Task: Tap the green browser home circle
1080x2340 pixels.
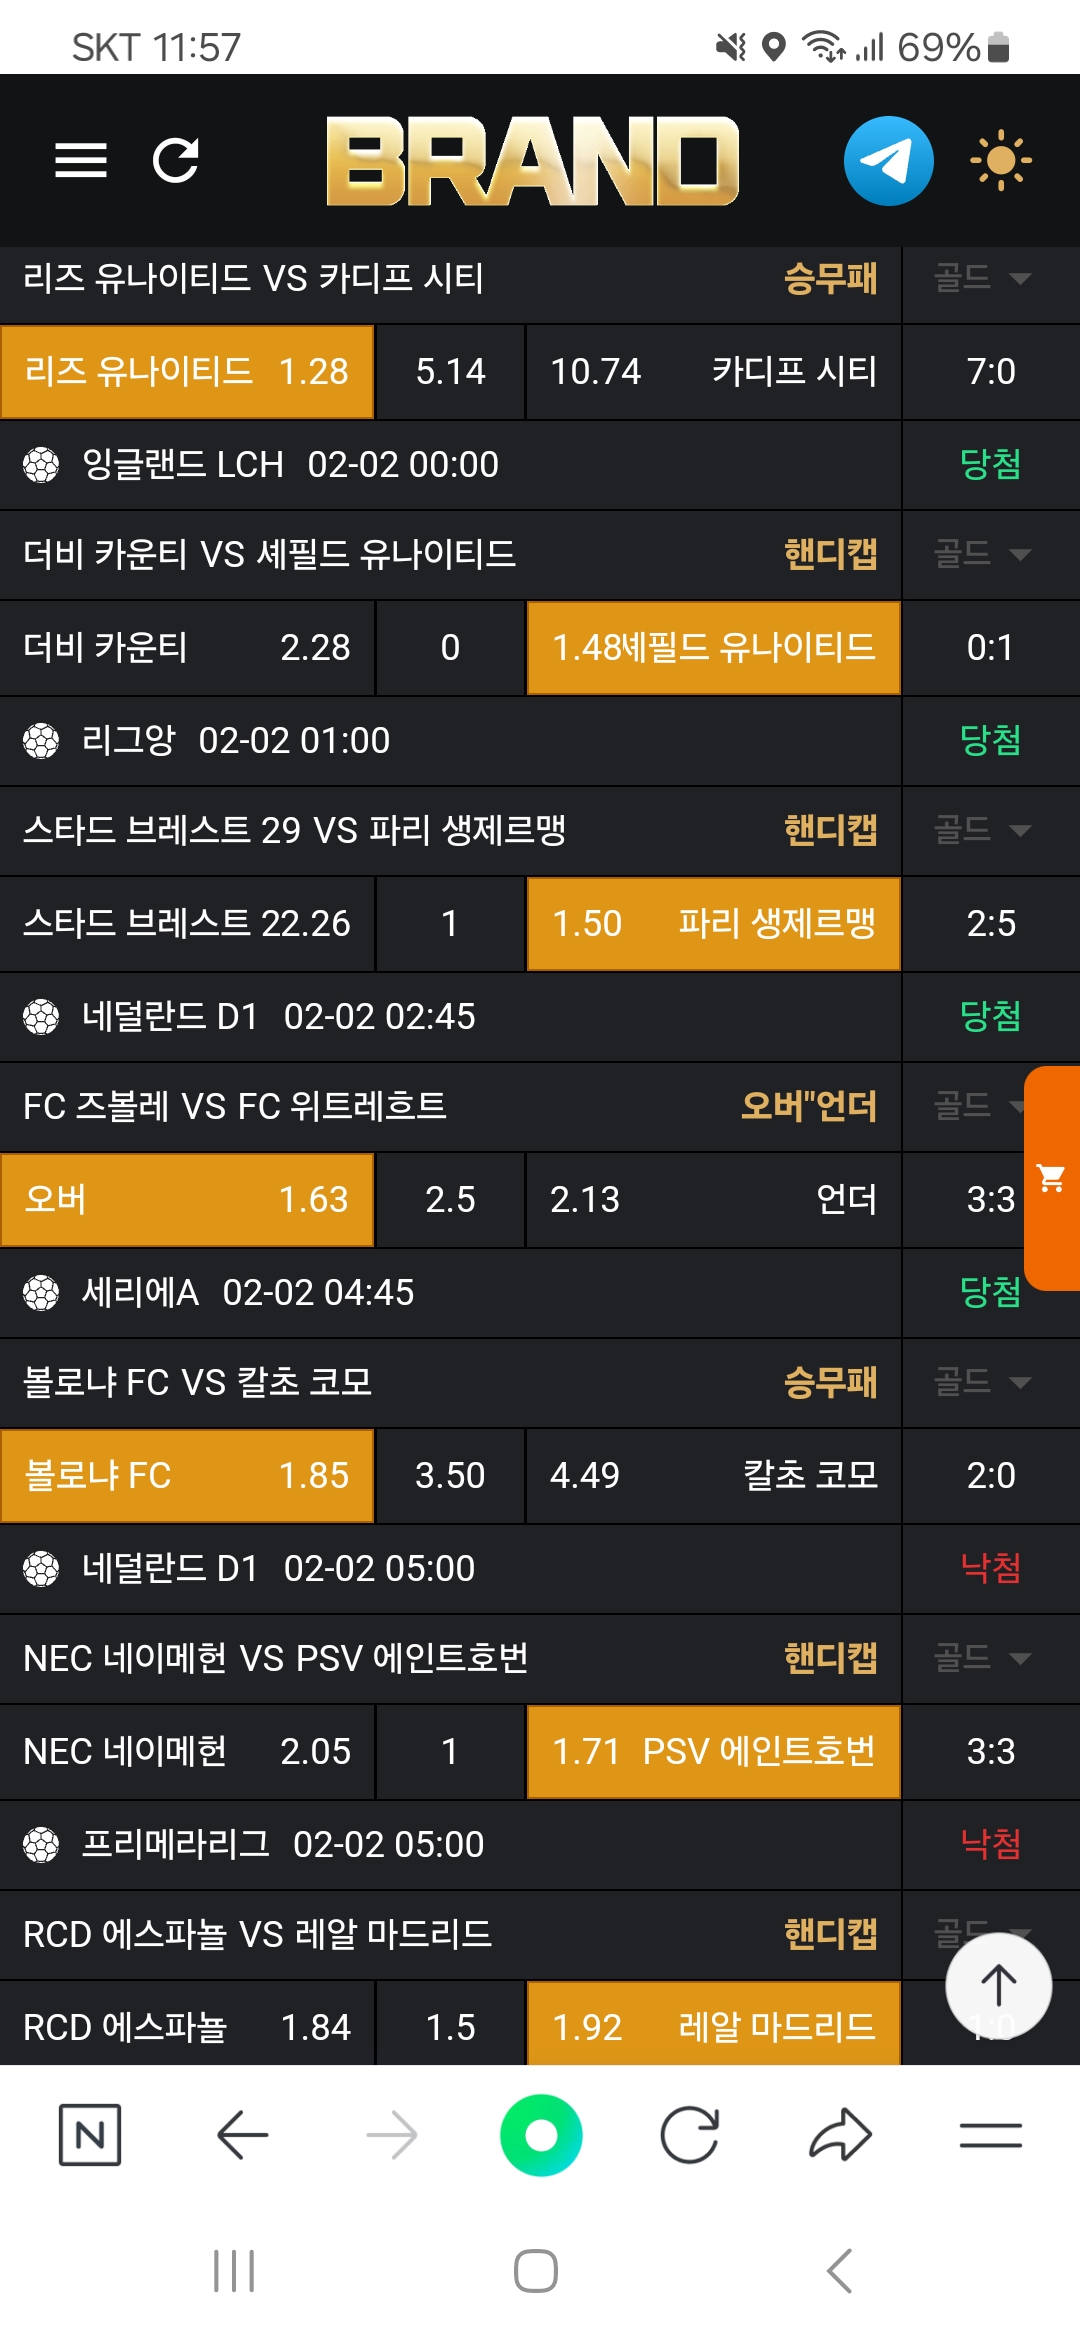Action: point(541,2135)
